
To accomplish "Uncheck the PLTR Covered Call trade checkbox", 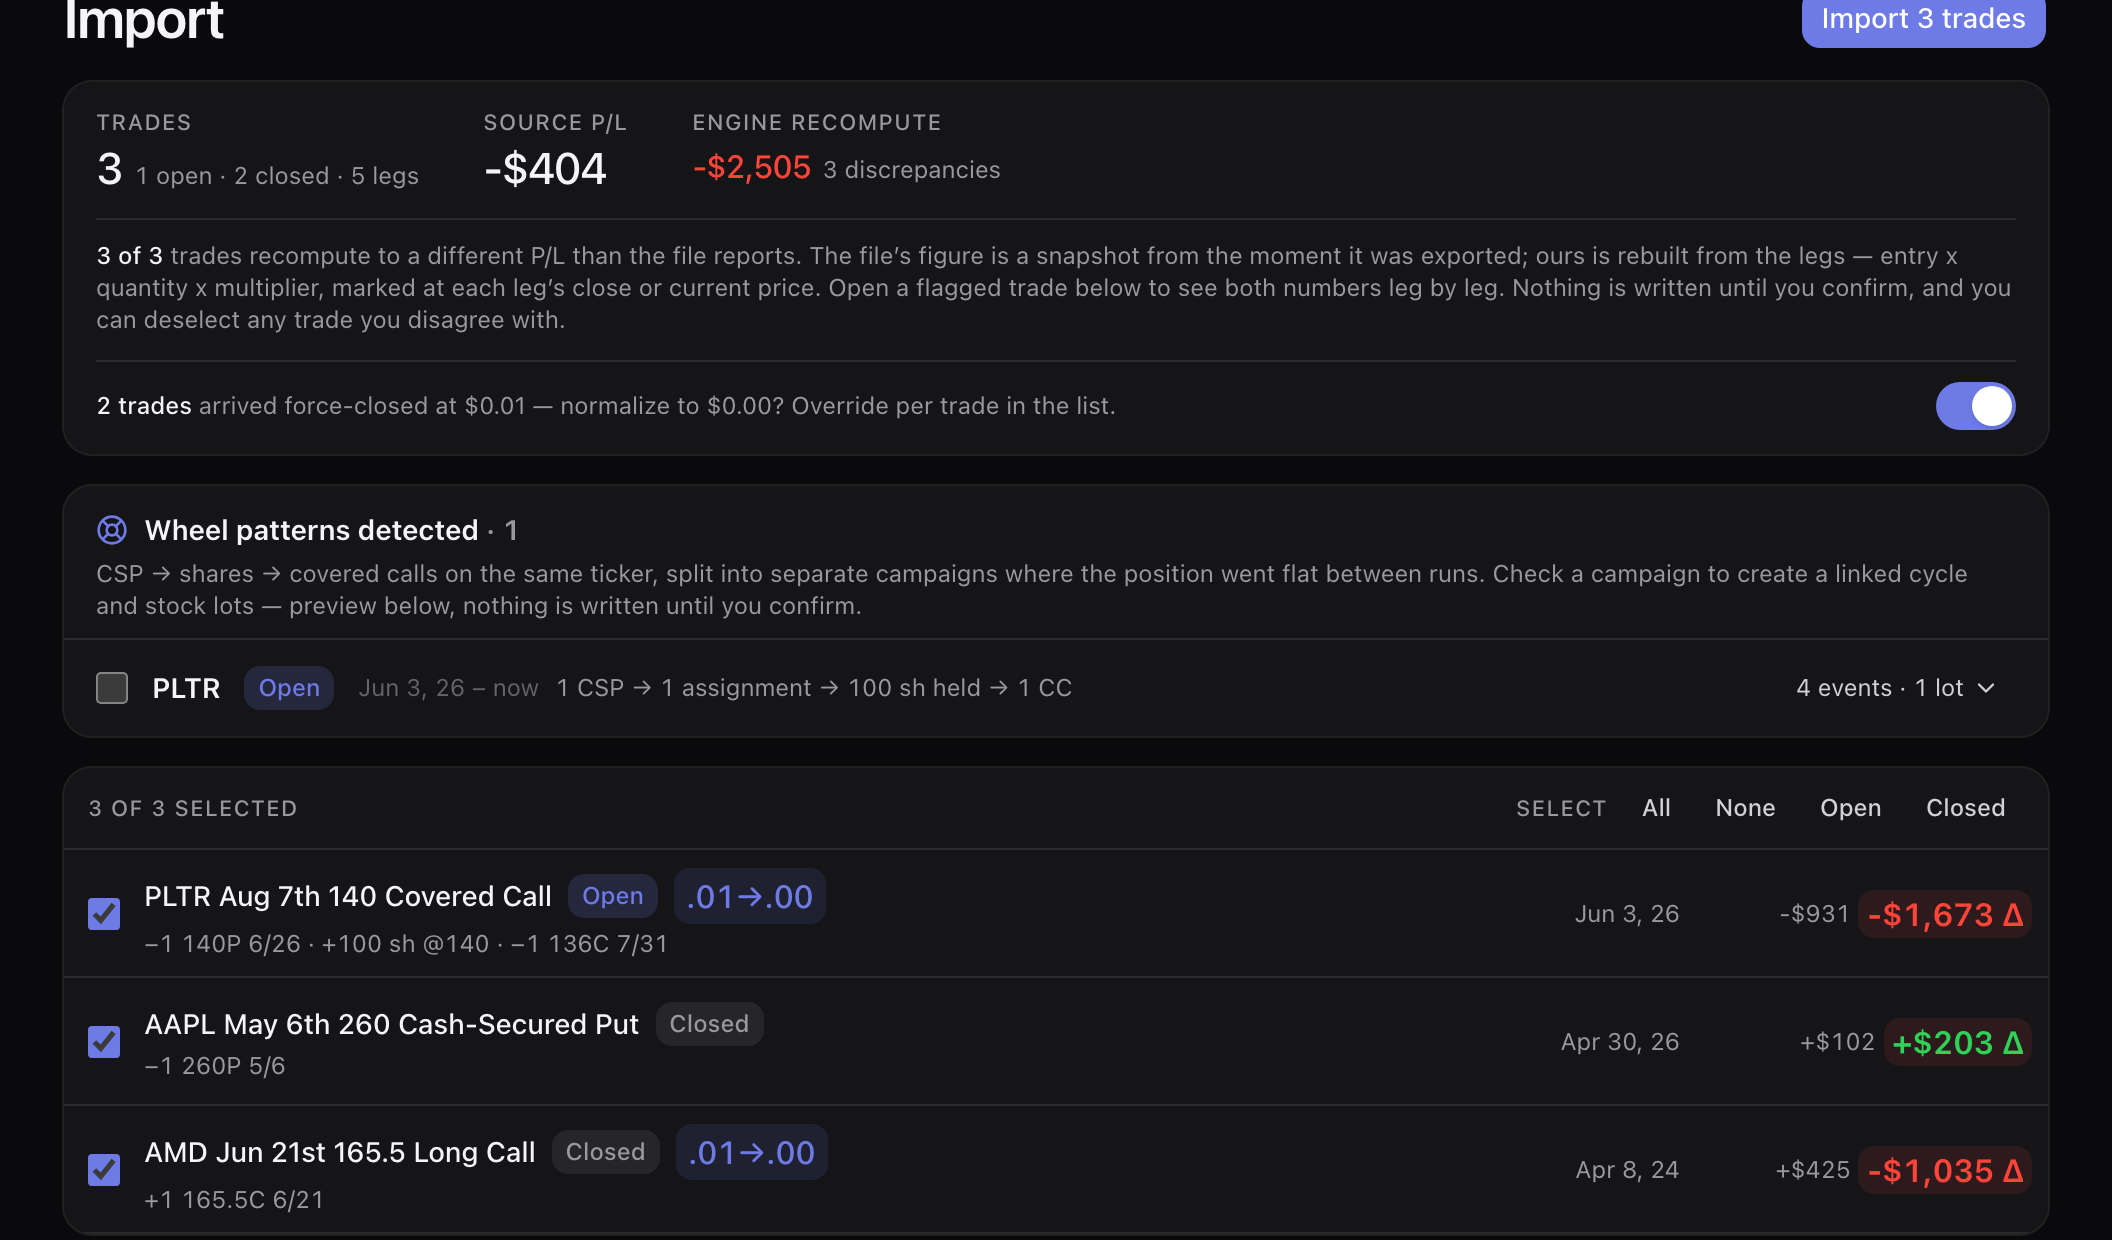I will coord(104,914).
